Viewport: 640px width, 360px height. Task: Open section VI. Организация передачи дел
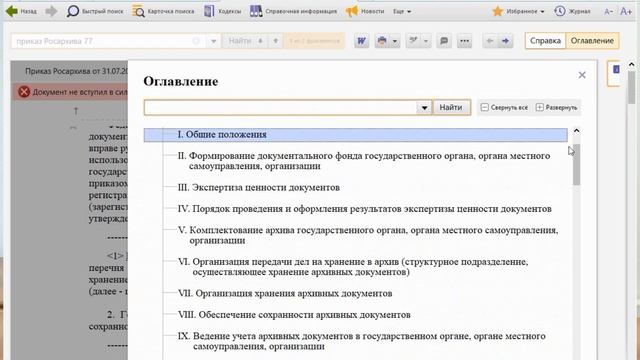pyautogui.click(x=353, y=267)
